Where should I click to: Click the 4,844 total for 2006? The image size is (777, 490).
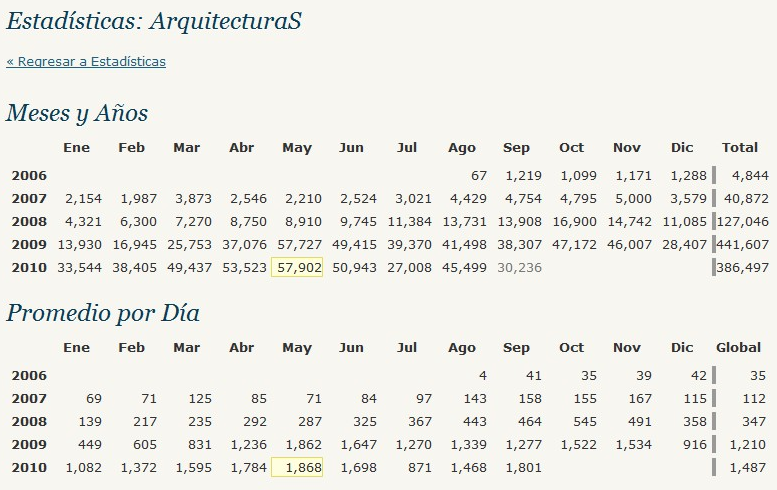pos(749,175)
